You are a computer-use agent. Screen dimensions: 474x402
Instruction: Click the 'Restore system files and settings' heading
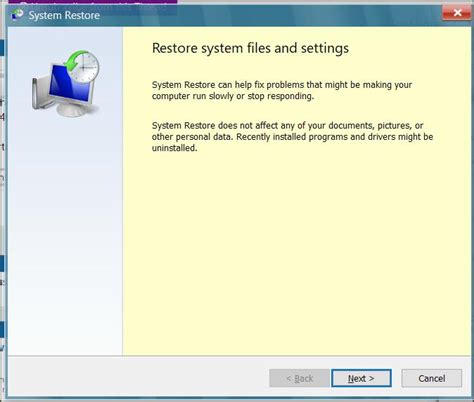[x=250, y=48]
